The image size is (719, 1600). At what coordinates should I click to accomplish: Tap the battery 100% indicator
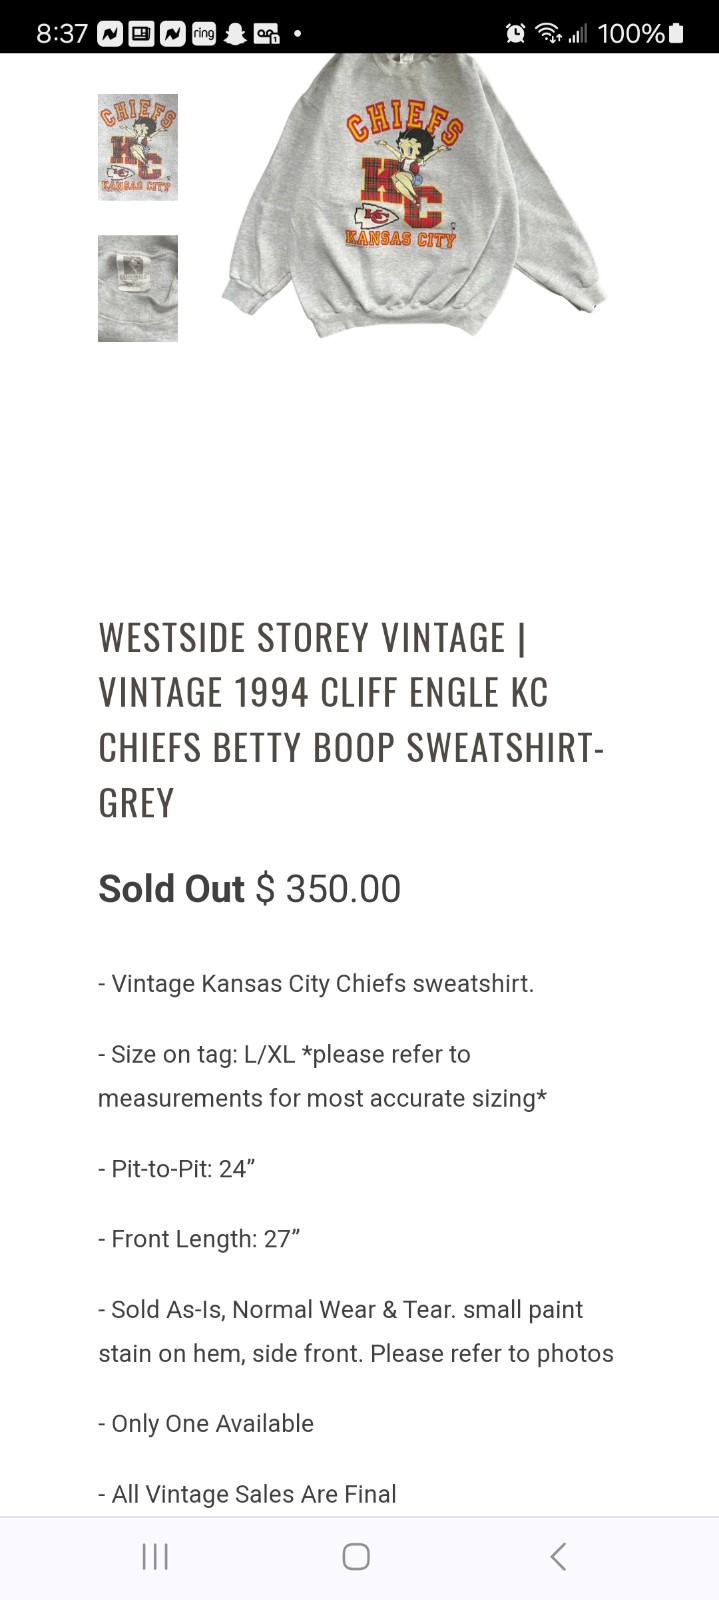pyautogui.click(x=641, y=34)
